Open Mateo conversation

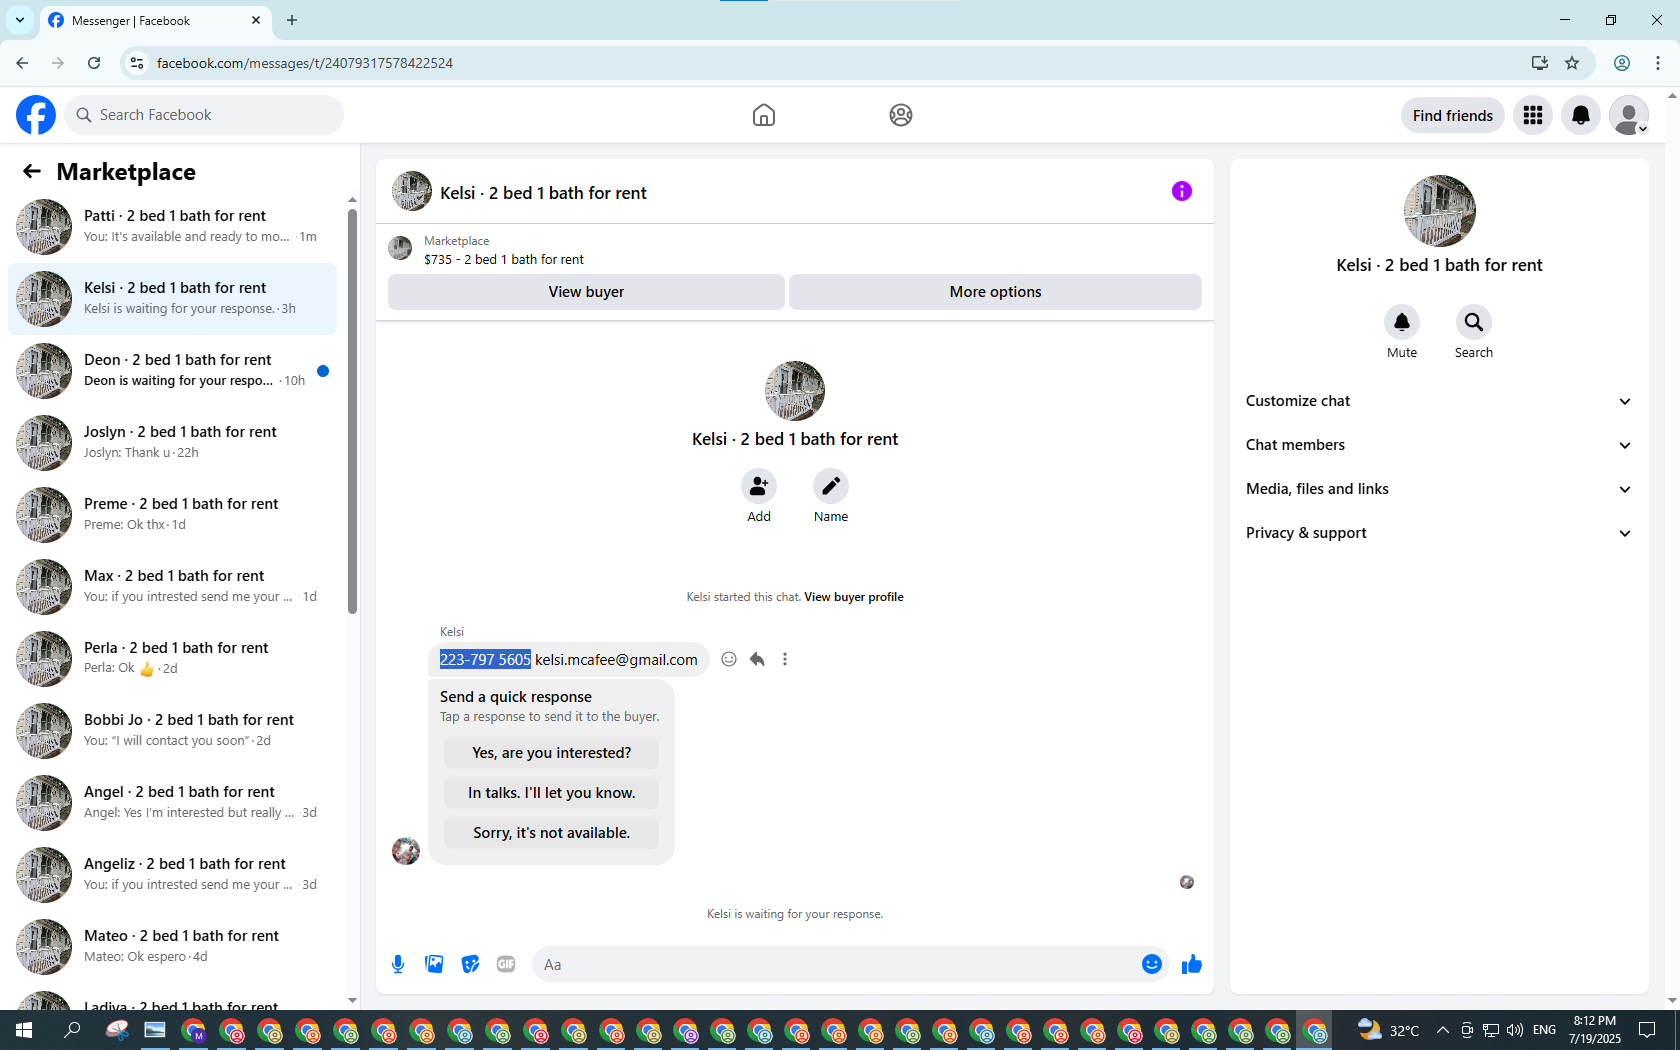tap(172, 947)
